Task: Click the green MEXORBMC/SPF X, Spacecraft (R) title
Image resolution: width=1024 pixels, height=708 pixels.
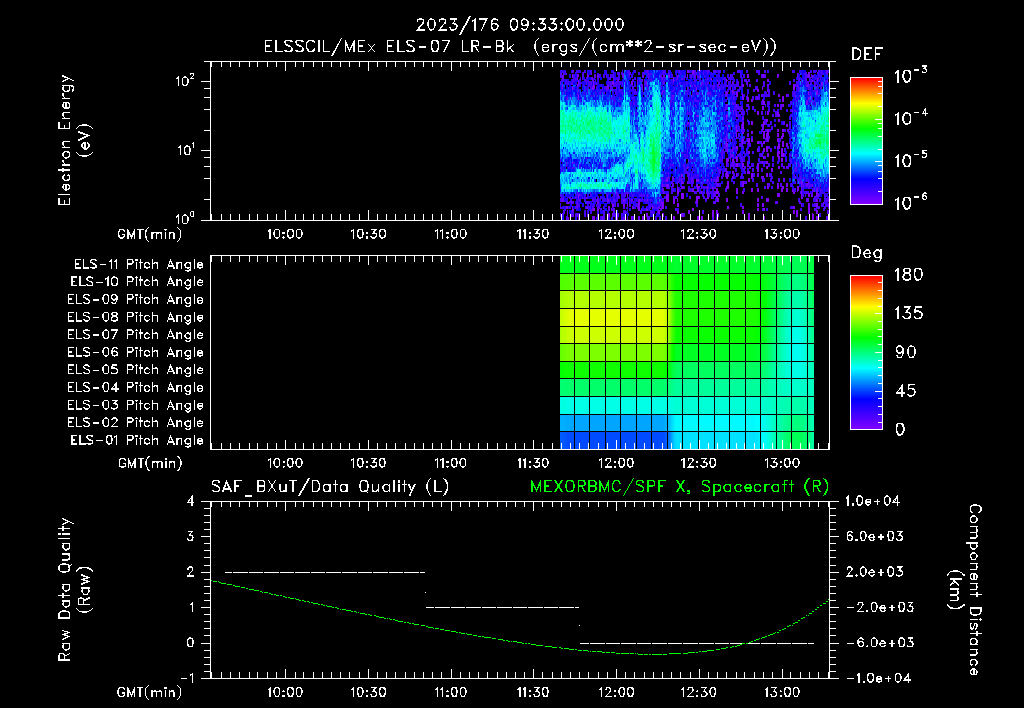Action: click(x=679, y=487)
